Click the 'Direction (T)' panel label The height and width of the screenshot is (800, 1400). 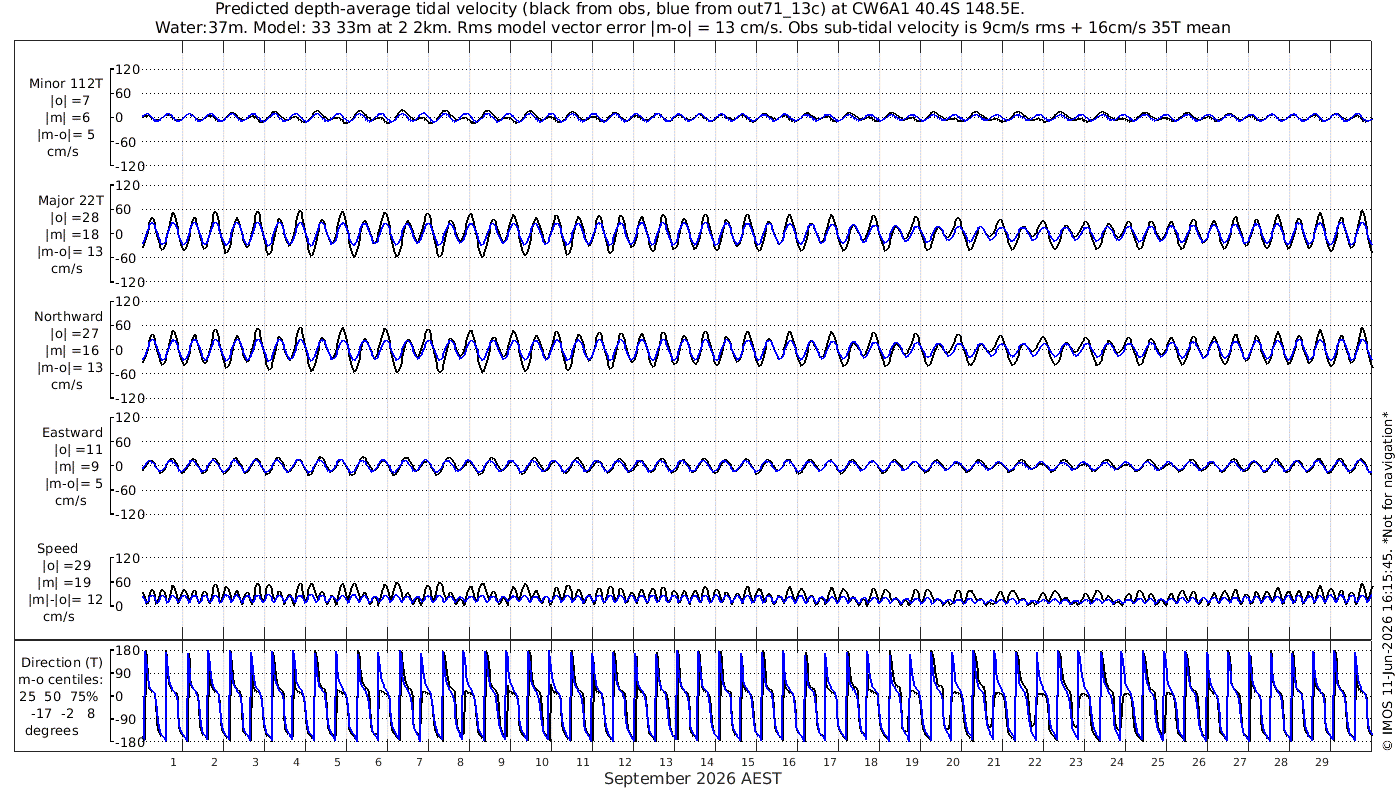[x=62, y=662]
